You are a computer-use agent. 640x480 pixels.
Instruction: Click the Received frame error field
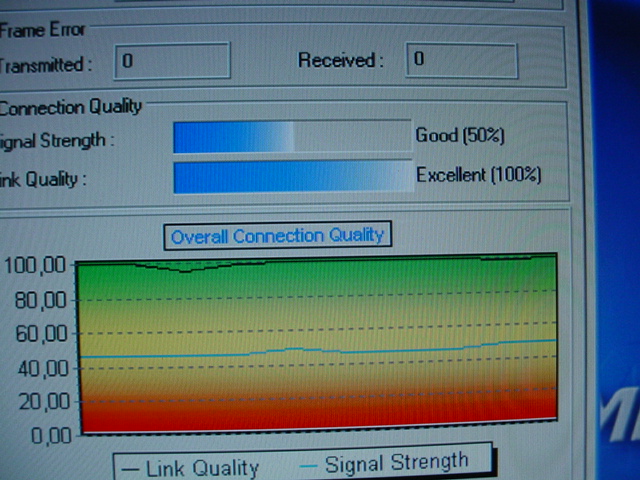coord(462,60)
